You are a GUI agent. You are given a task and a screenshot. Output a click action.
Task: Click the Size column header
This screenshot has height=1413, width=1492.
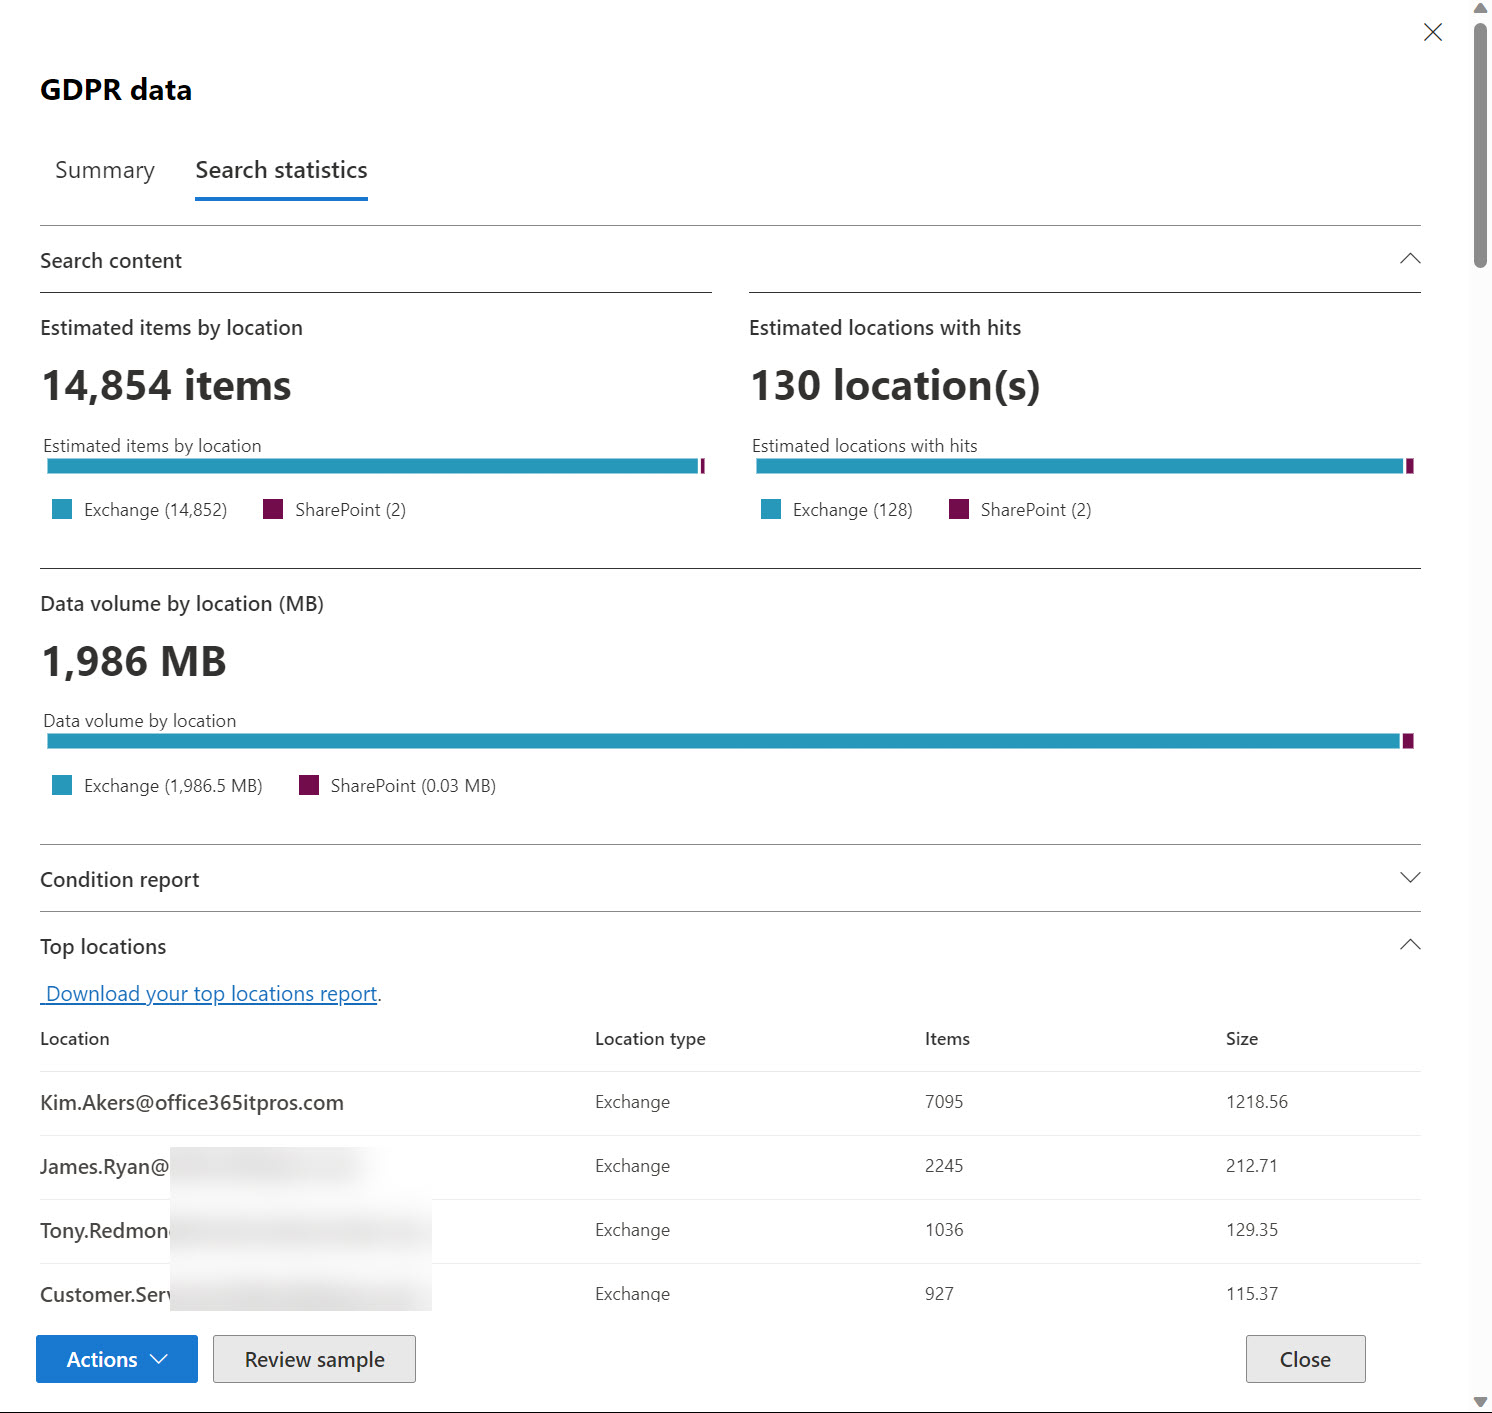click(x=1241, y=1039)
